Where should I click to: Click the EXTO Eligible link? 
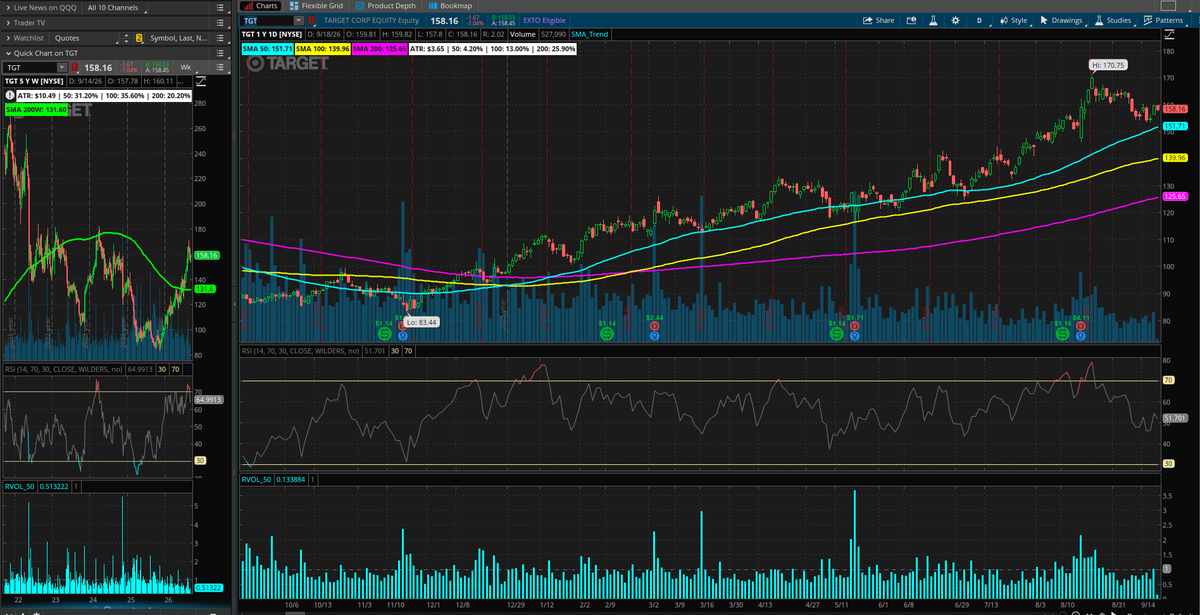click(x=545, y=21)
